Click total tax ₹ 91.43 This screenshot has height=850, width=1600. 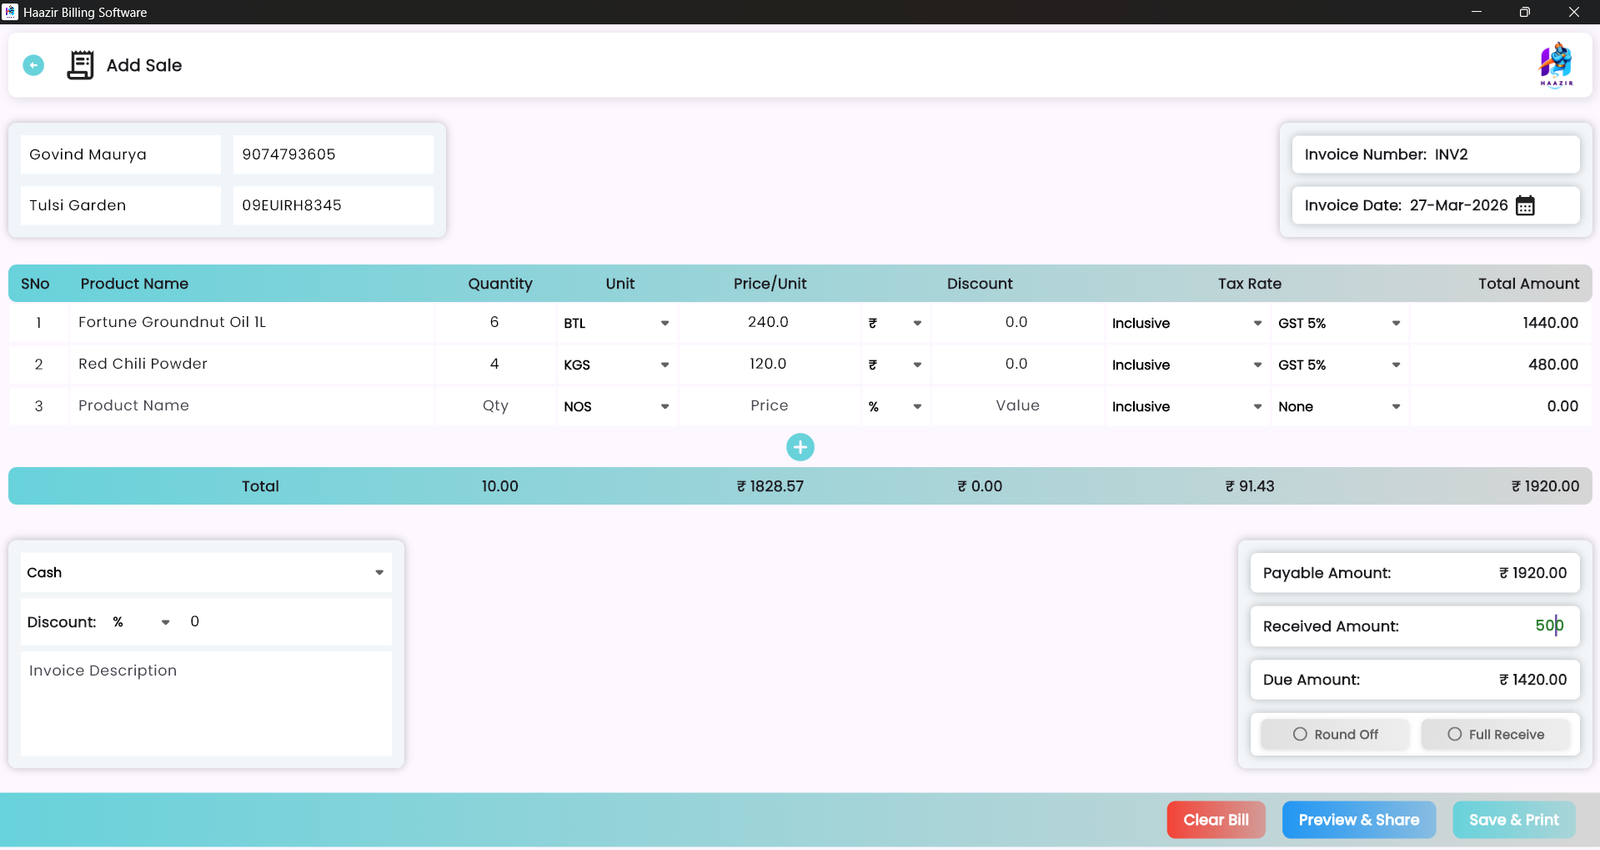pyautogui.click(x=1249, y=486)
